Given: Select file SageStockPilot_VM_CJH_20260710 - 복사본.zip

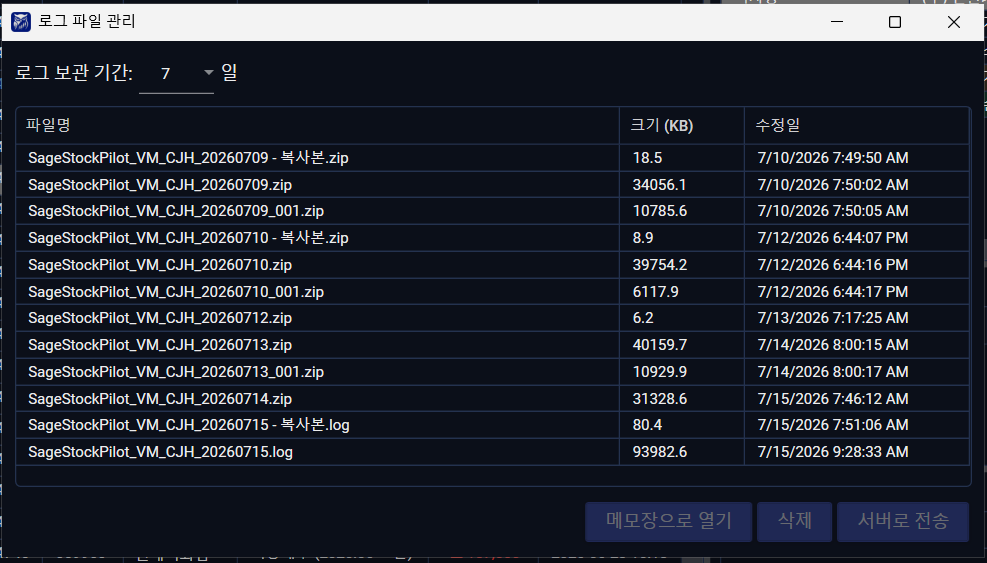Looking at the screenshot, I should (188, 238).
